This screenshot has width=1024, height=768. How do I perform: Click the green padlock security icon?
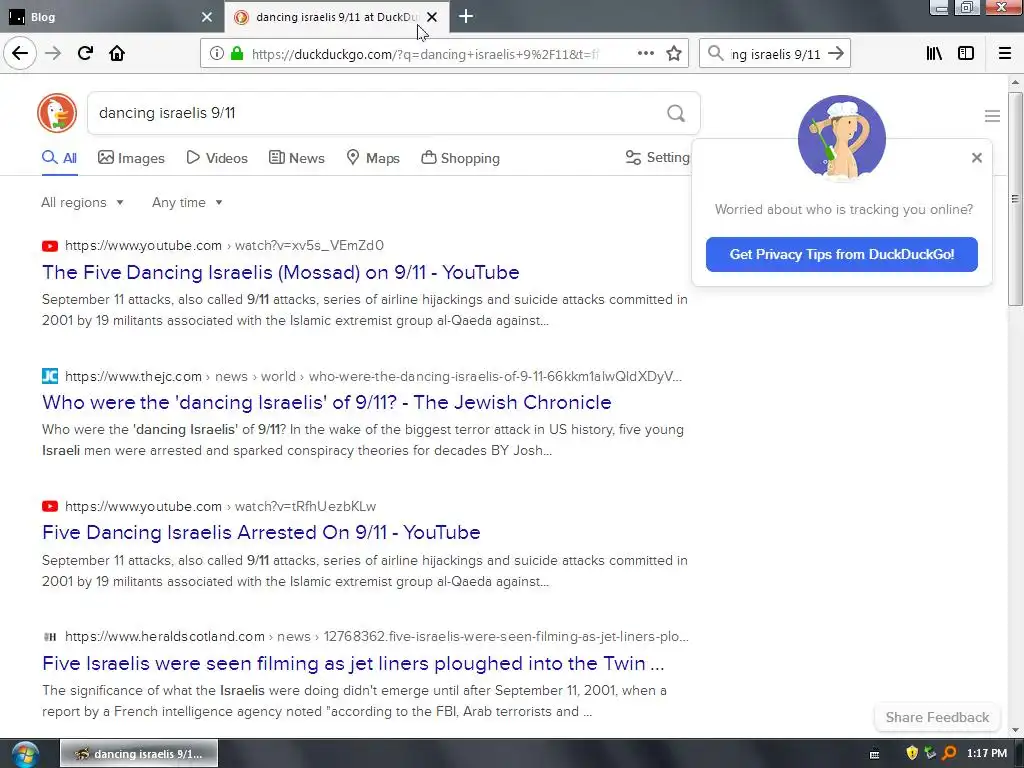[237, 54]
